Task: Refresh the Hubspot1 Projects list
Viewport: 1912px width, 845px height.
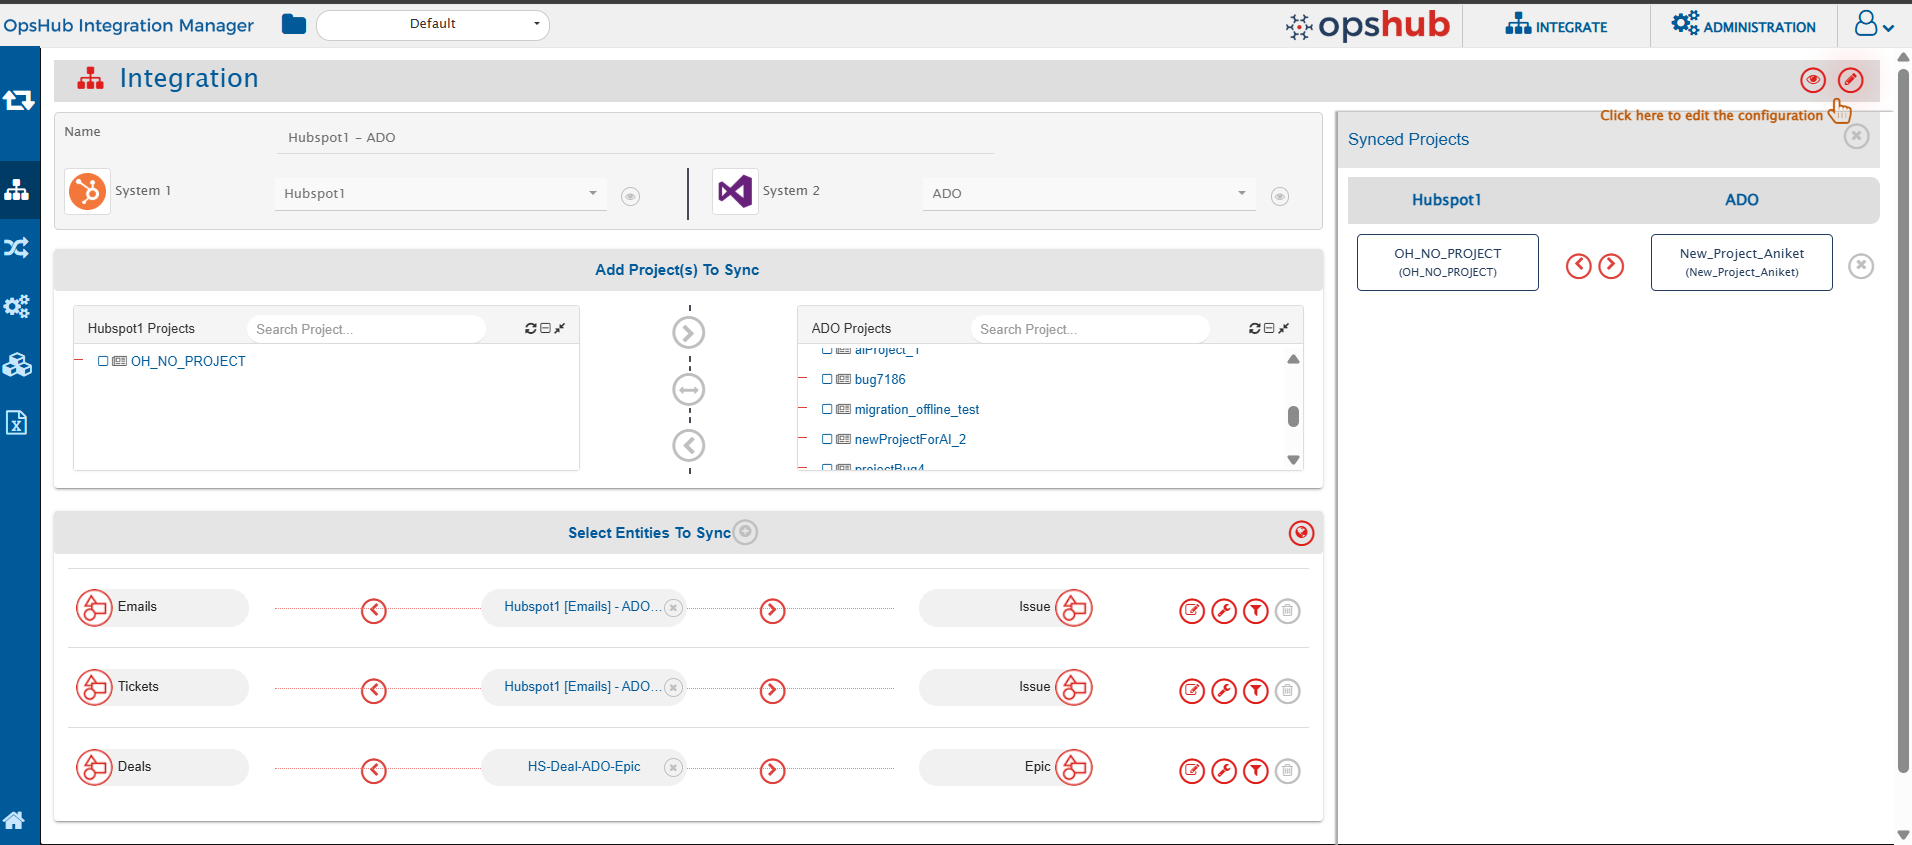Action: point(530,328)
